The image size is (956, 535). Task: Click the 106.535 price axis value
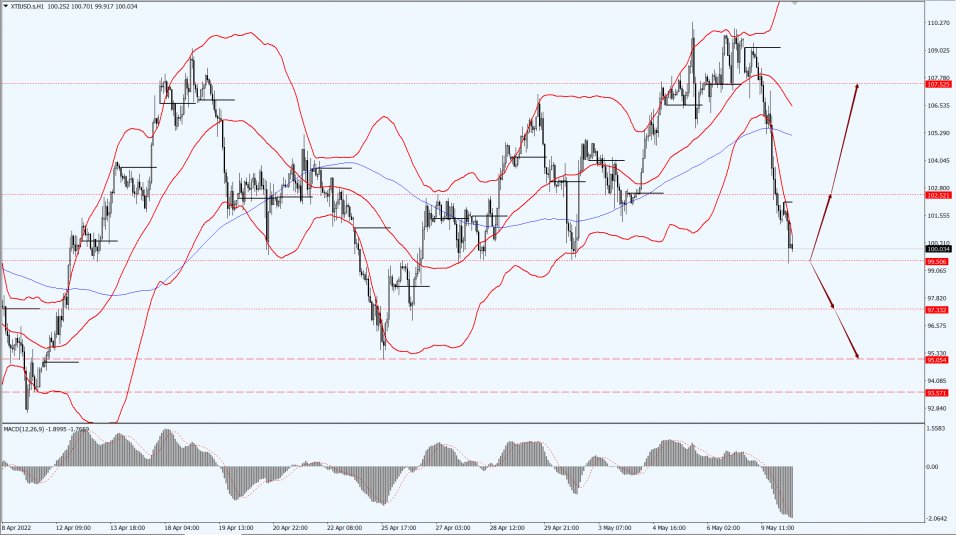click(x=938, y=106)
